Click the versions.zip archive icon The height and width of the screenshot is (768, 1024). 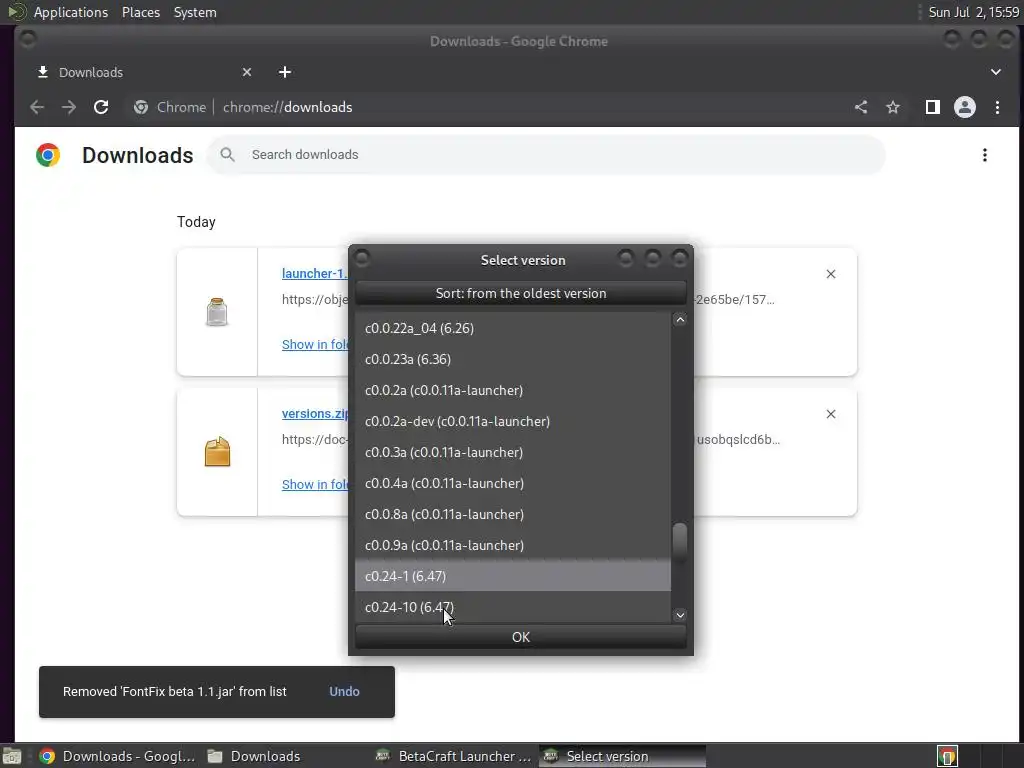click(217, 451)
